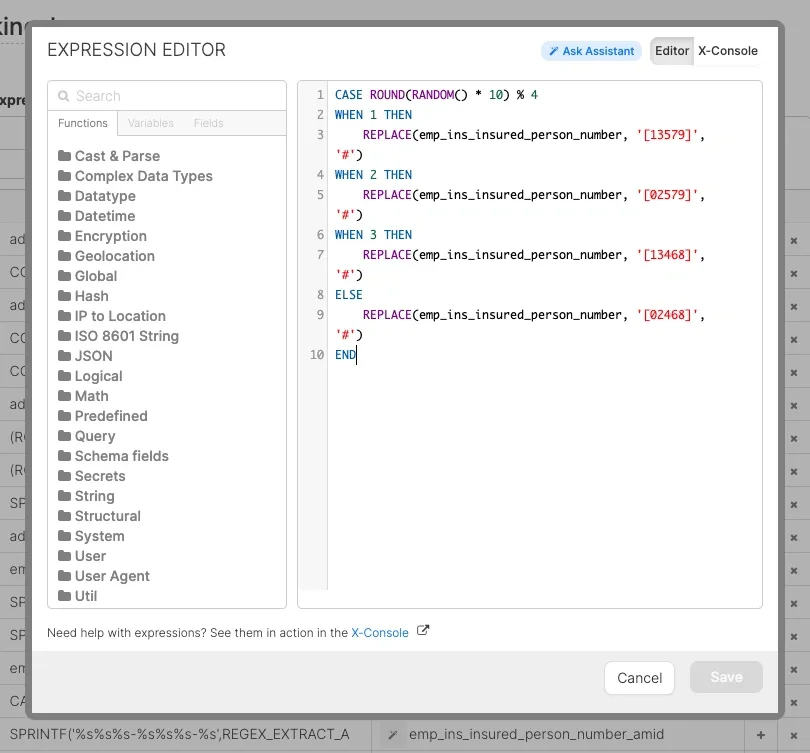Expand the Schema fields folder

coord(113,456)
